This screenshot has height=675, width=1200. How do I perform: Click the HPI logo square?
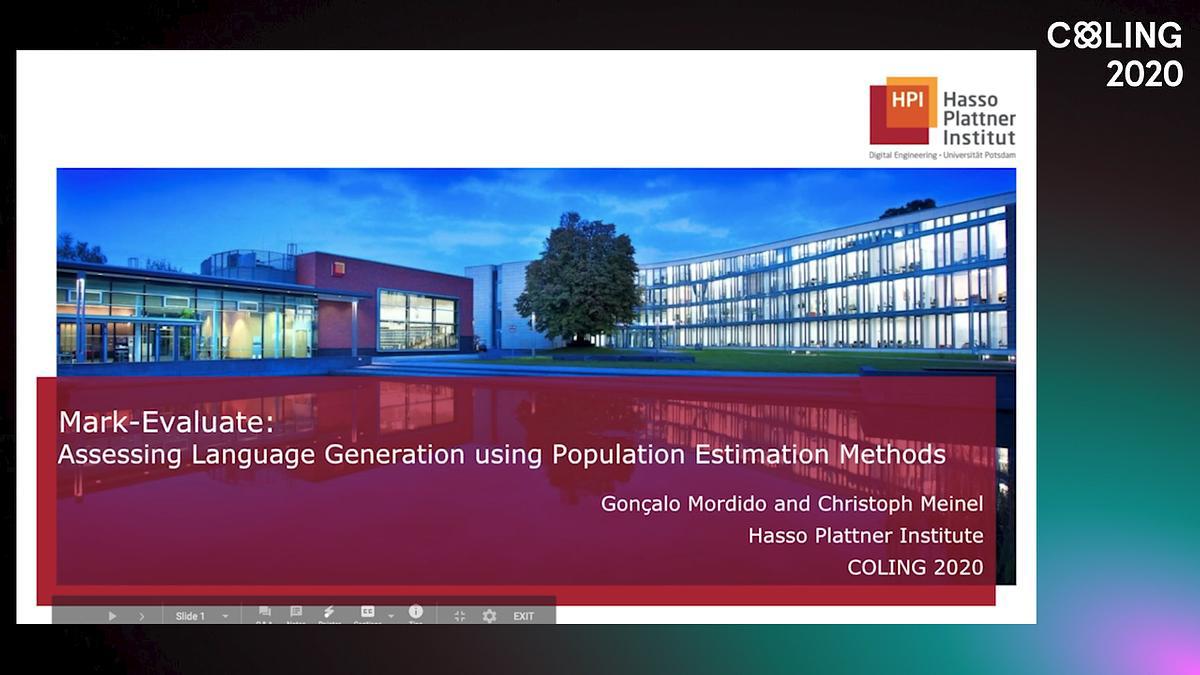[903, 109]
